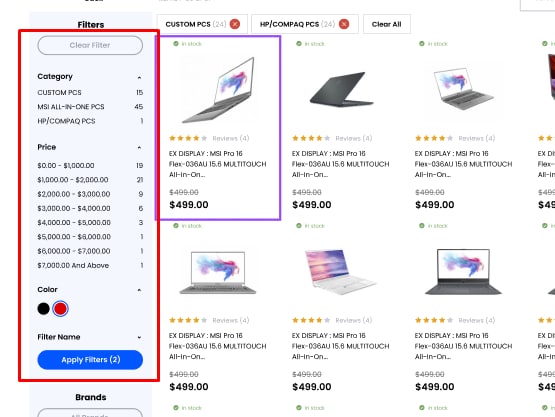Filter by MSI ALL-IN-ONE PCS category
This screenshot has height=417, width=555.
tap(90, 107)
